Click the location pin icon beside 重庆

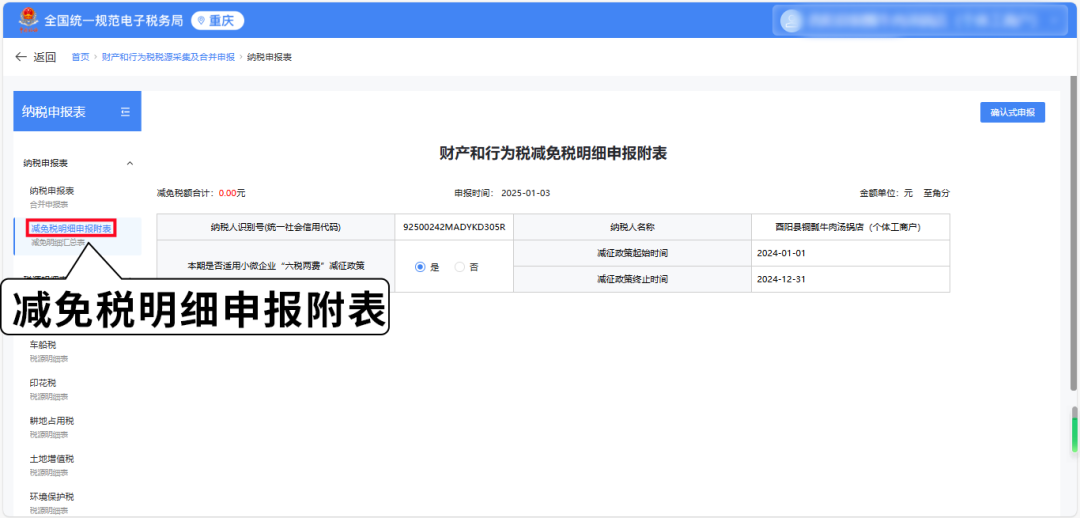point(200,21)
